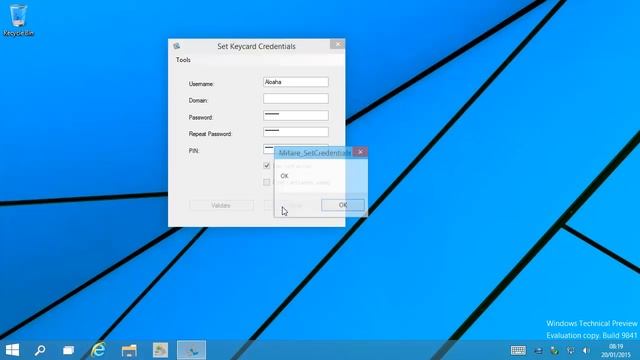This screenshot has width=640, height=360.
Task: Toggle the unchecked second checkbox
Action: click(267, 182)
